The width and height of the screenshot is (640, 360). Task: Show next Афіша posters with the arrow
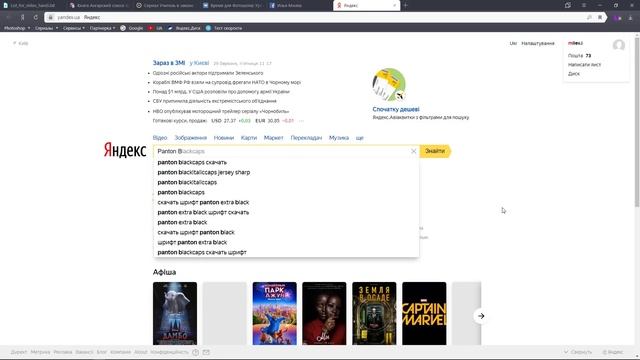coord(481,316)
